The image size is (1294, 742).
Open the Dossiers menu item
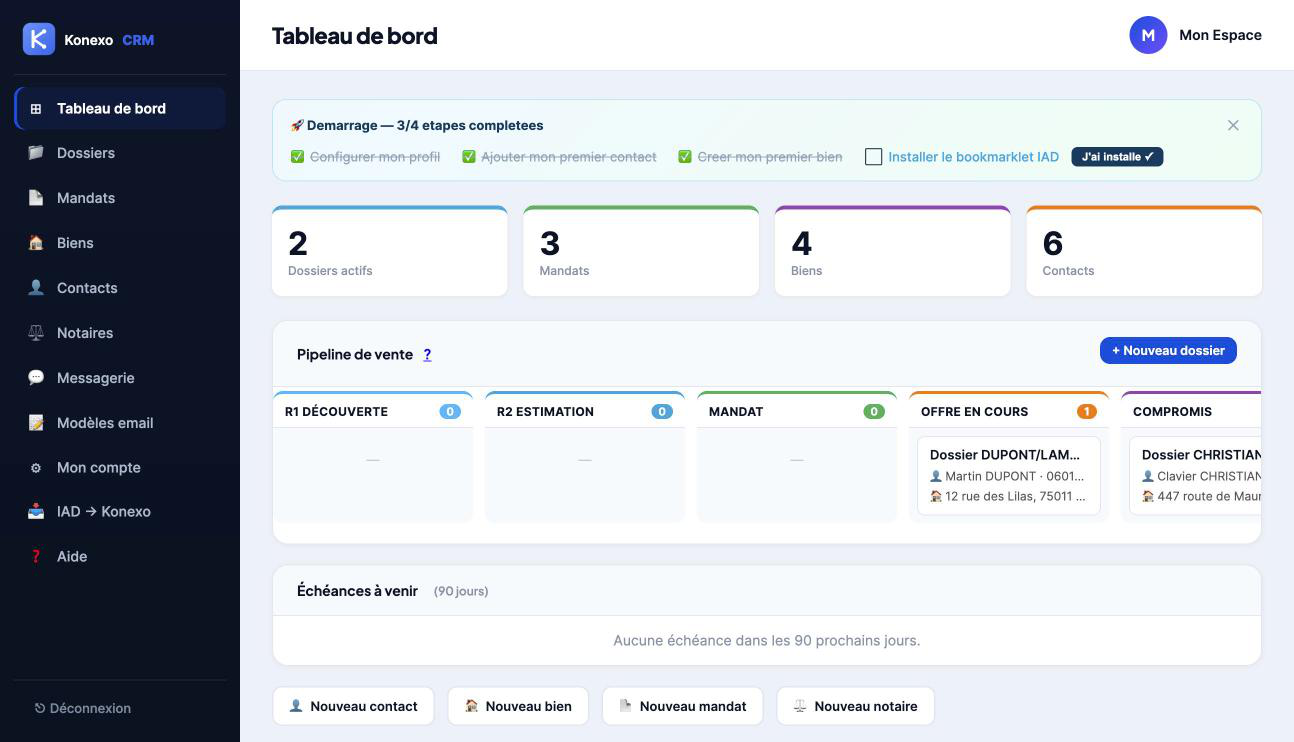(120, 153)
